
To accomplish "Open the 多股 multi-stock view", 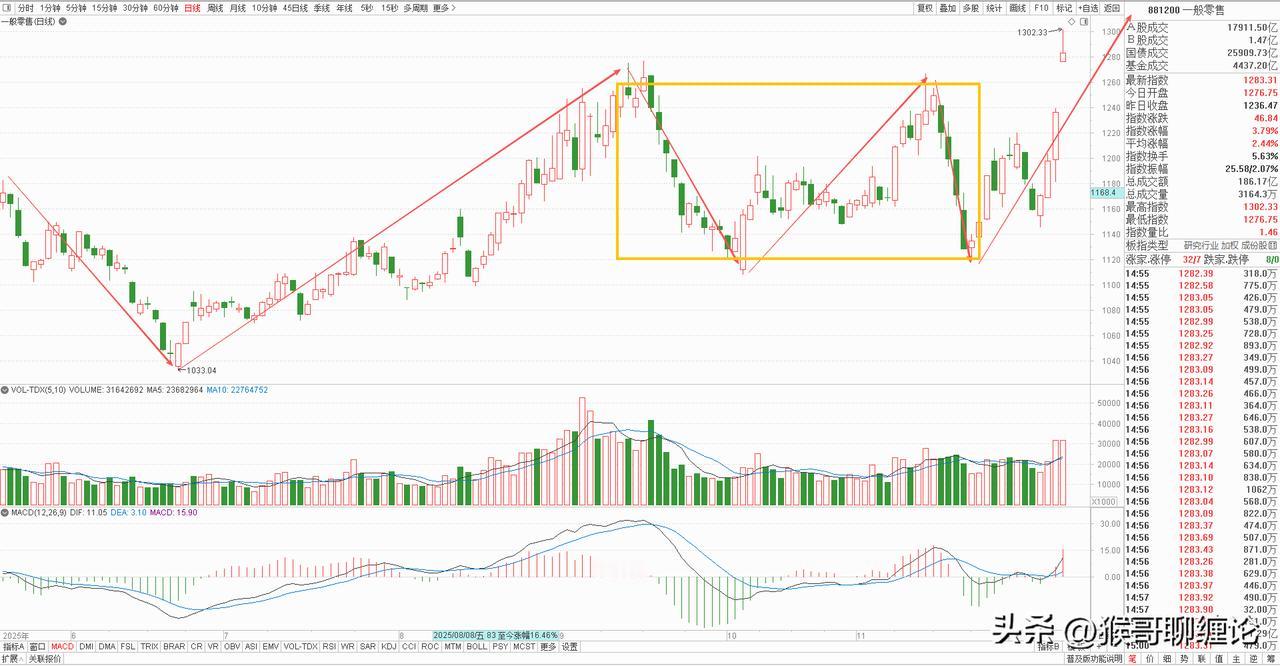I will pyautogui.click(x=971, y=8).
